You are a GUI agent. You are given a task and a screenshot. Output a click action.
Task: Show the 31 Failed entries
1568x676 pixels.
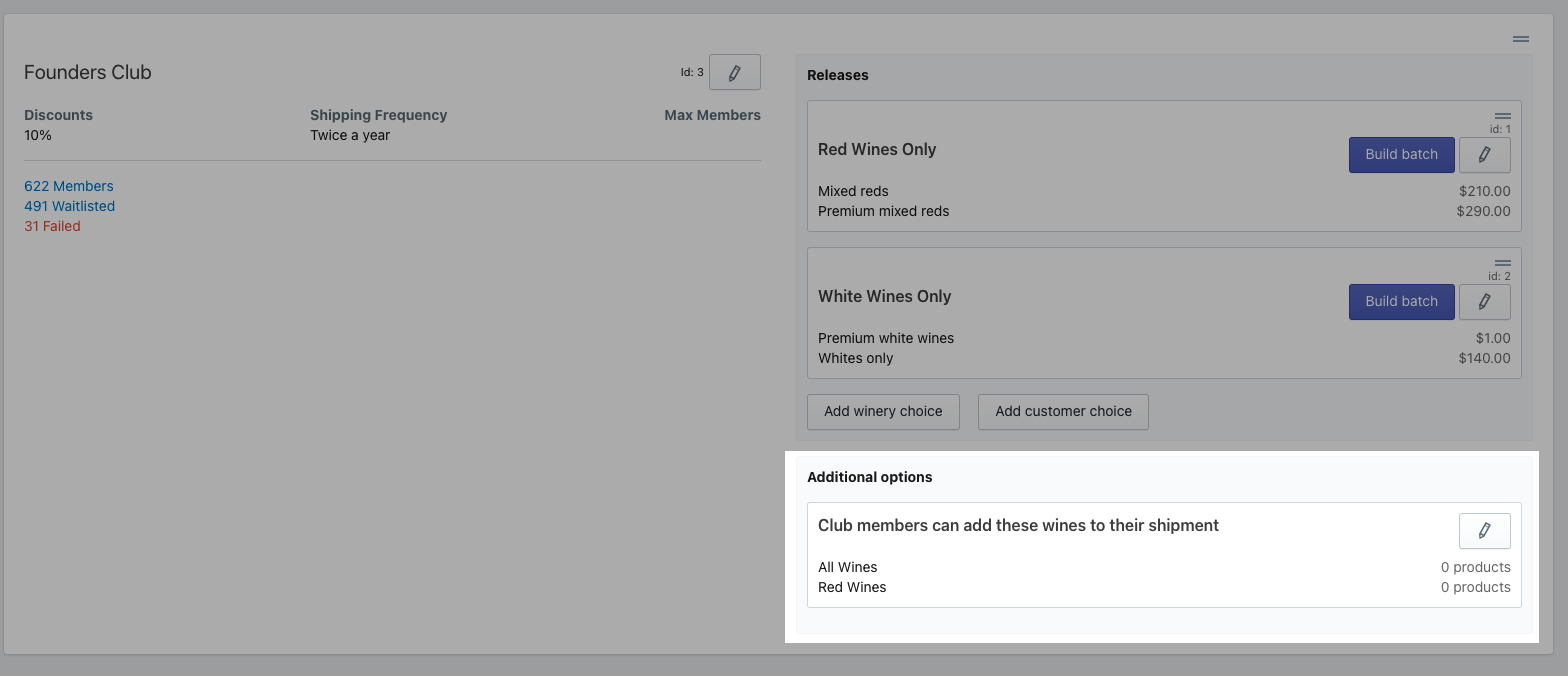coord(52,226)
